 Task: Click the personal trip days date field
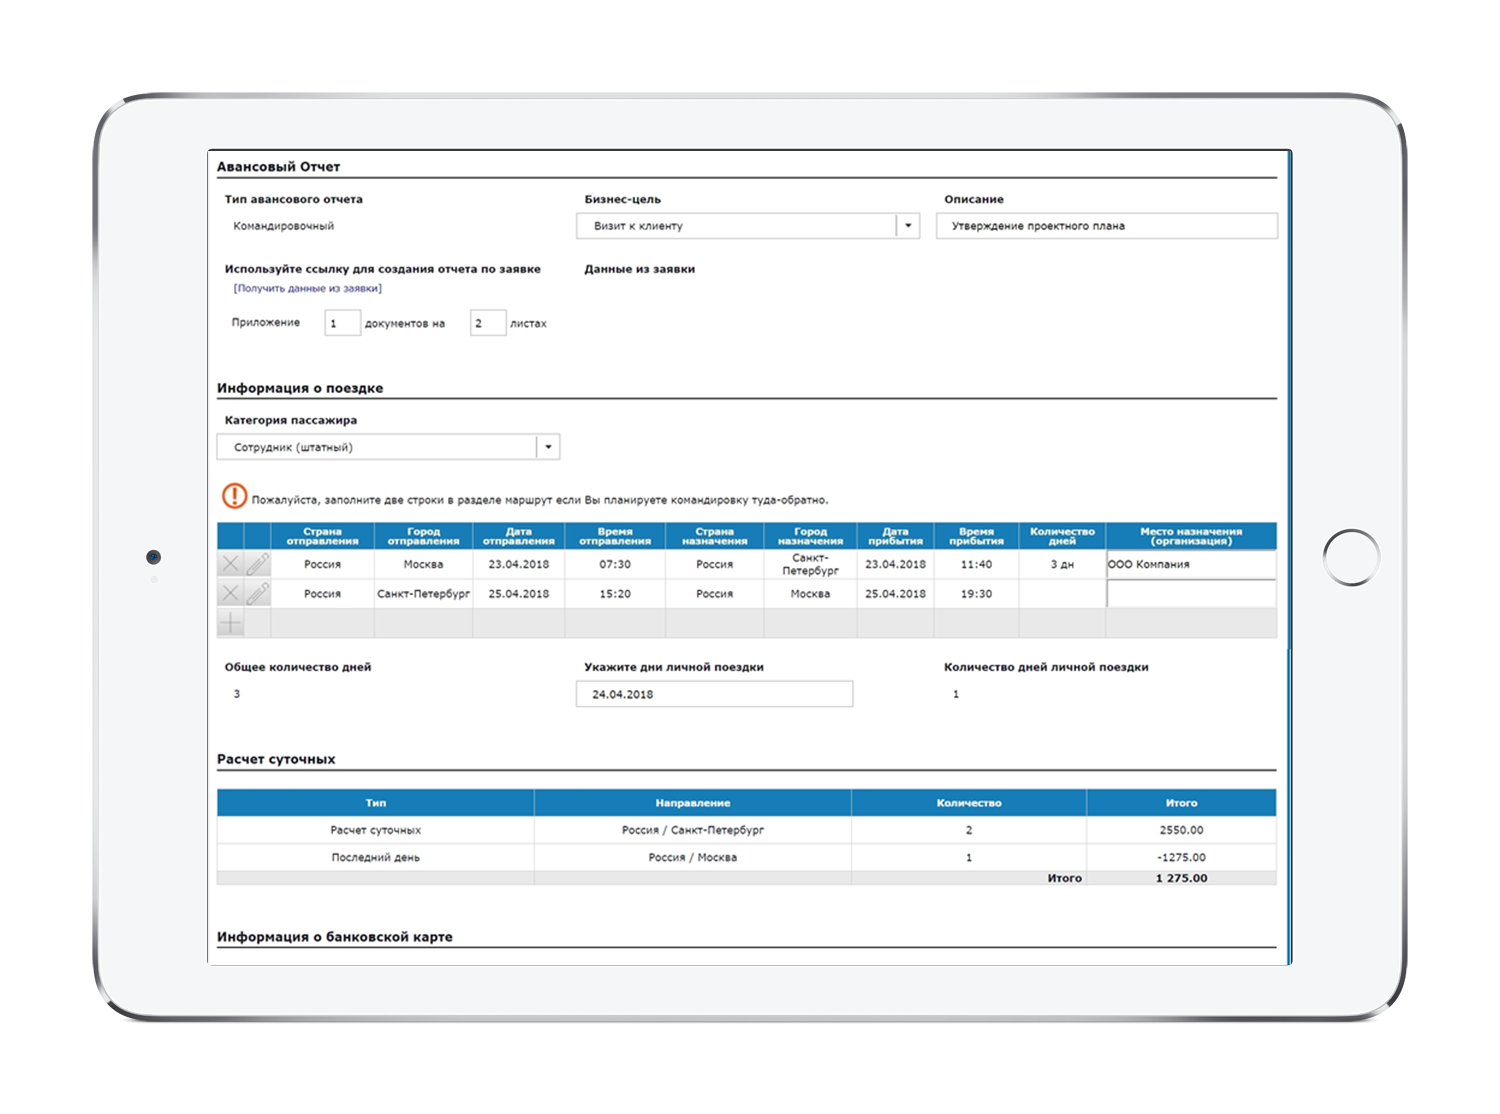pyautogui.click(x=714, y=694)
